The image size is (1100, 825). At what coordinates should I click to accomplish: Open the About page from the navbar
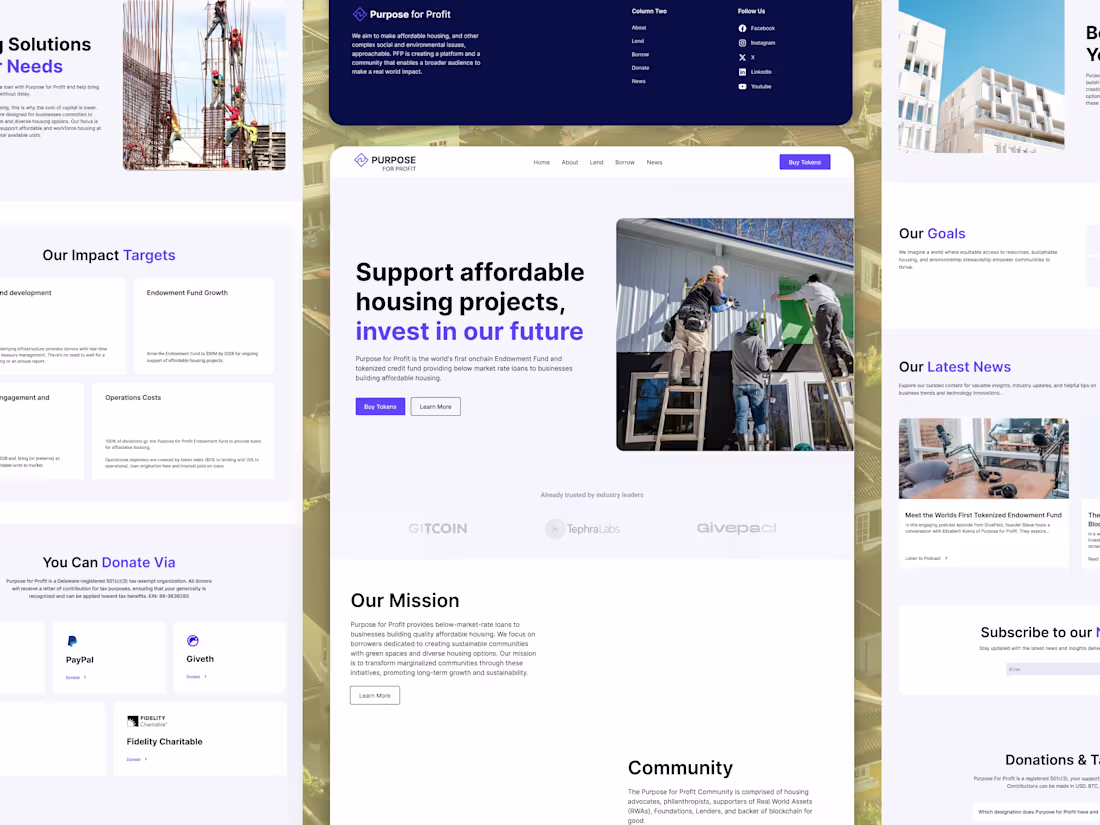(570, 161)
